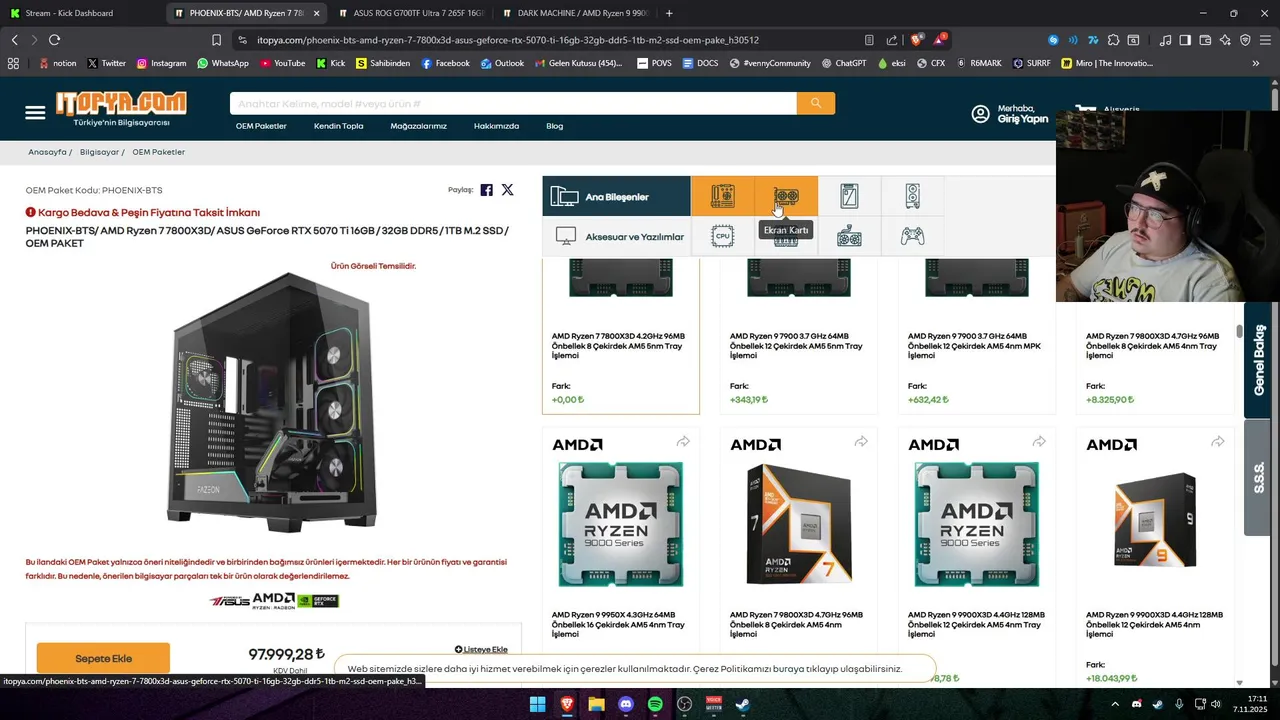1280x720 pixels.
Task: Share the product on Facebook
Action: point(487,190)
